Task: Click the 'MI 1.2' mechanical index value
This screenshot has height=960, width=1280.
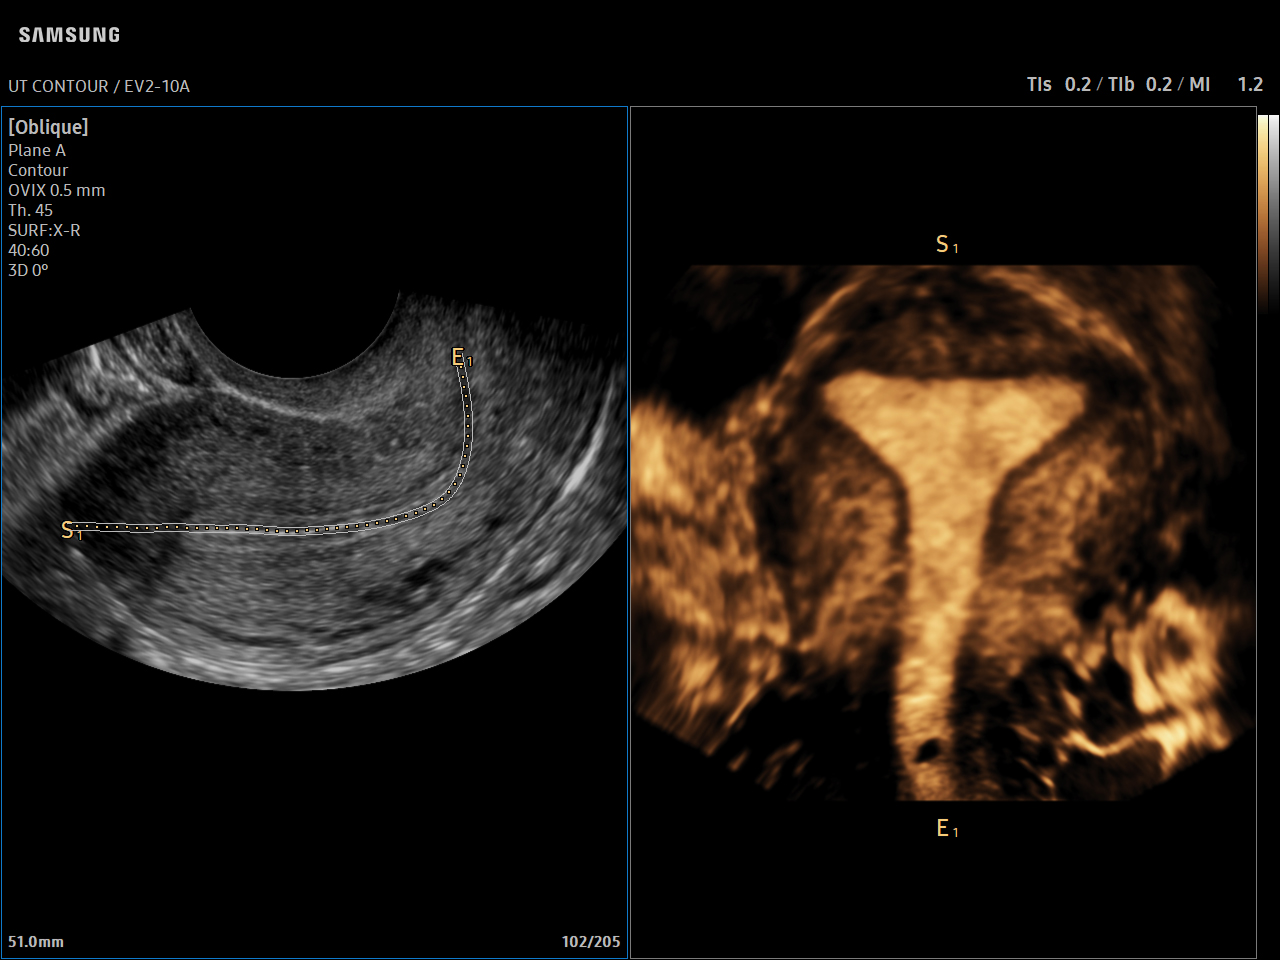Action: (1226, 85)
